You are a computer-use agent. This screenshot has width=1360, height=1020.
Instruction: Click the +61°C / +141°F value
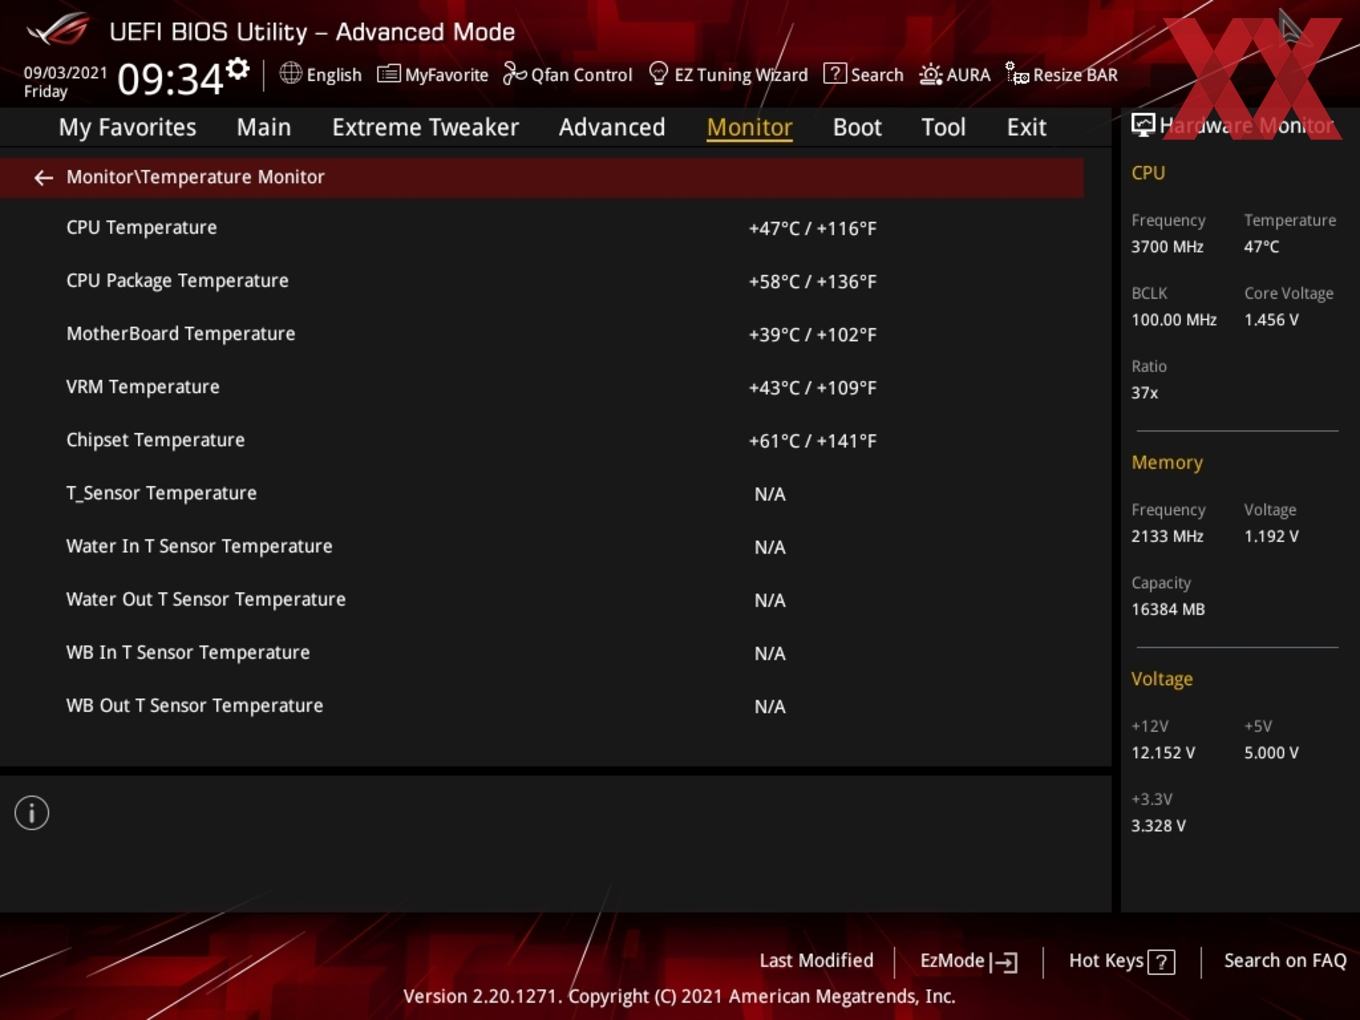click(812, 440)
